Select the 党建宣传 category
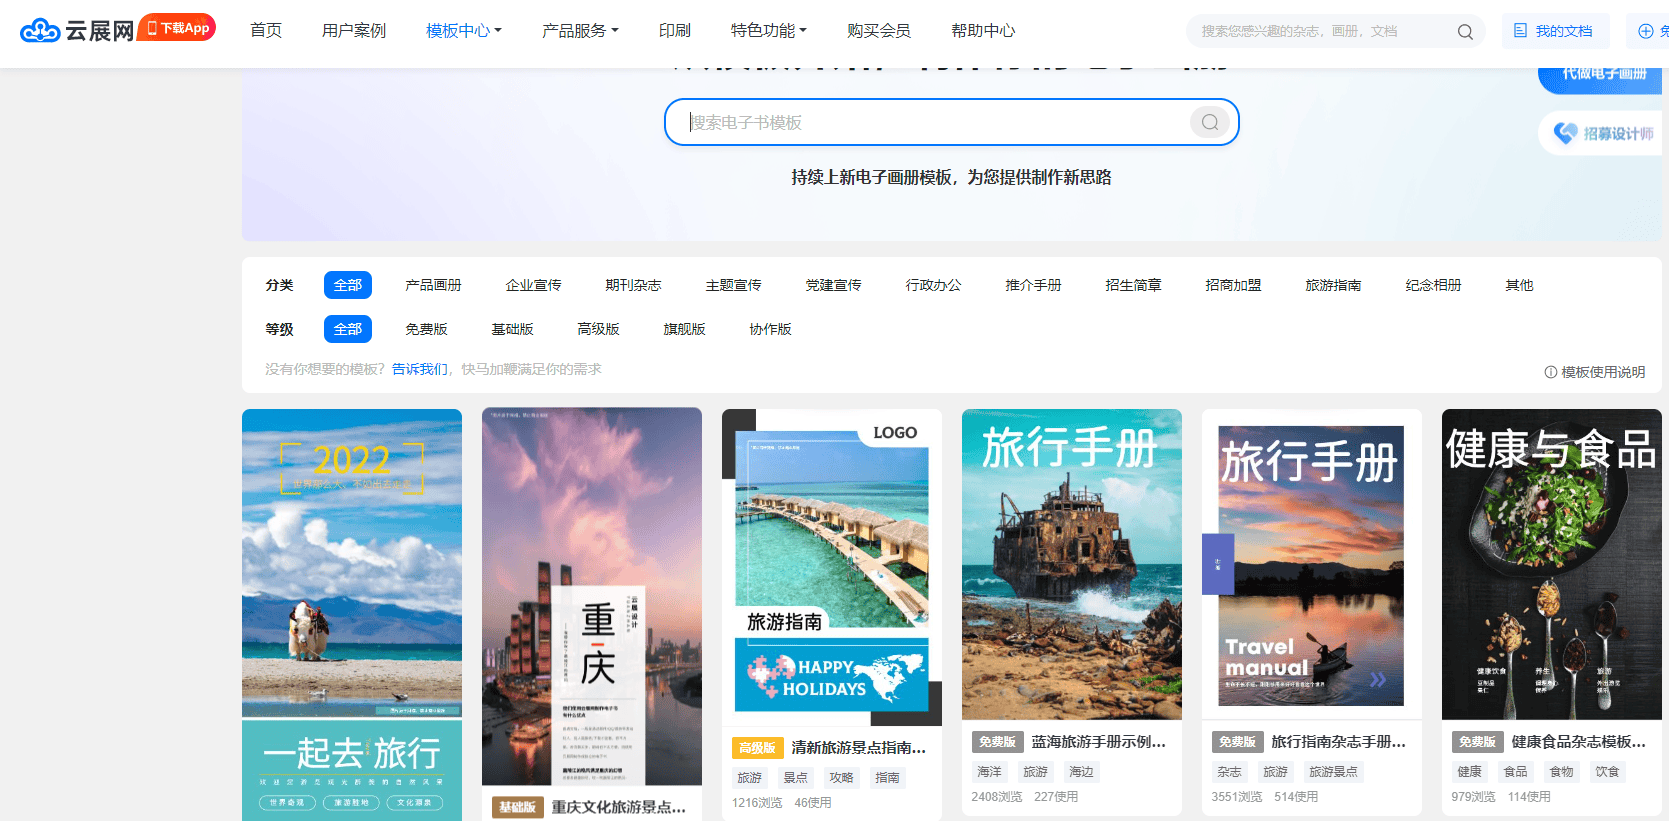Viewport: 1669px width, 821px height. click(833, 285)
